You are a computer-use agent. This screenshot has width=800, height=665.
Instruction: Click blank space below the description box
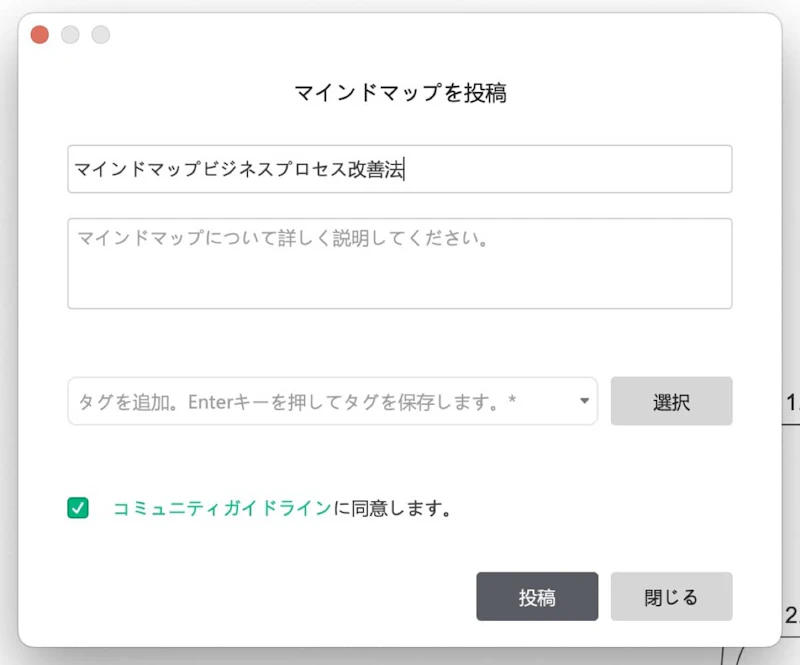point(400,342)
